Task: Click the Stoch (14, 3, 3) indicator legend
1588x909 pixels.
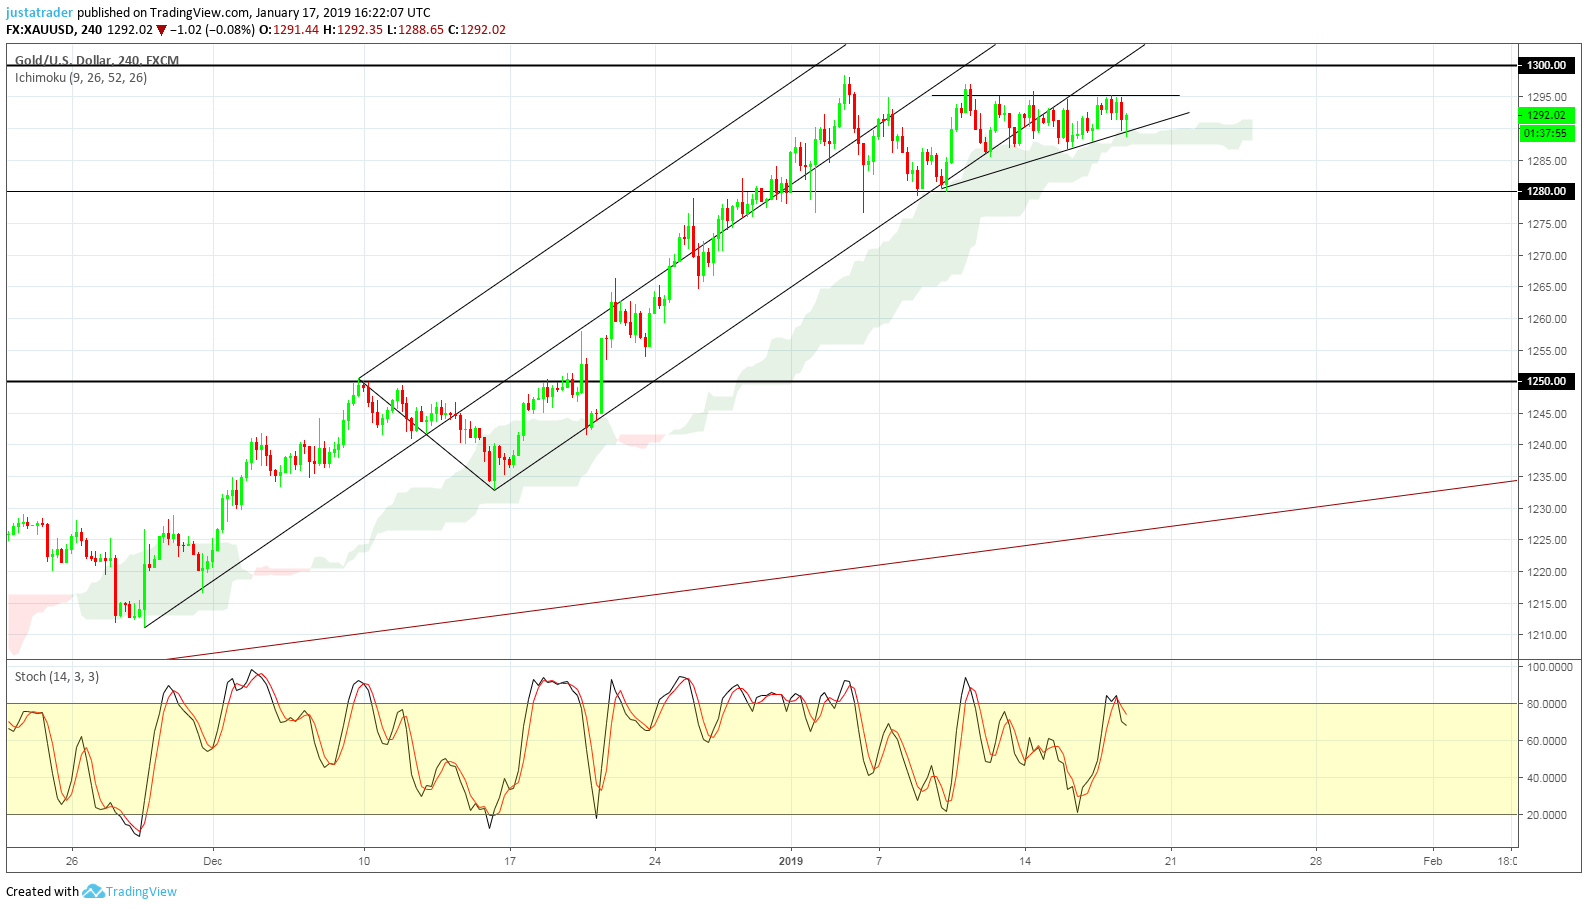Action: 57,677
